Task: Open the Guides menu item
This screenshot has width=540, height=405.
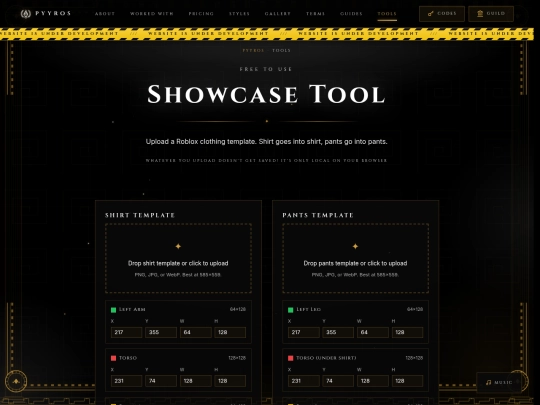Action: click(351, 14)
